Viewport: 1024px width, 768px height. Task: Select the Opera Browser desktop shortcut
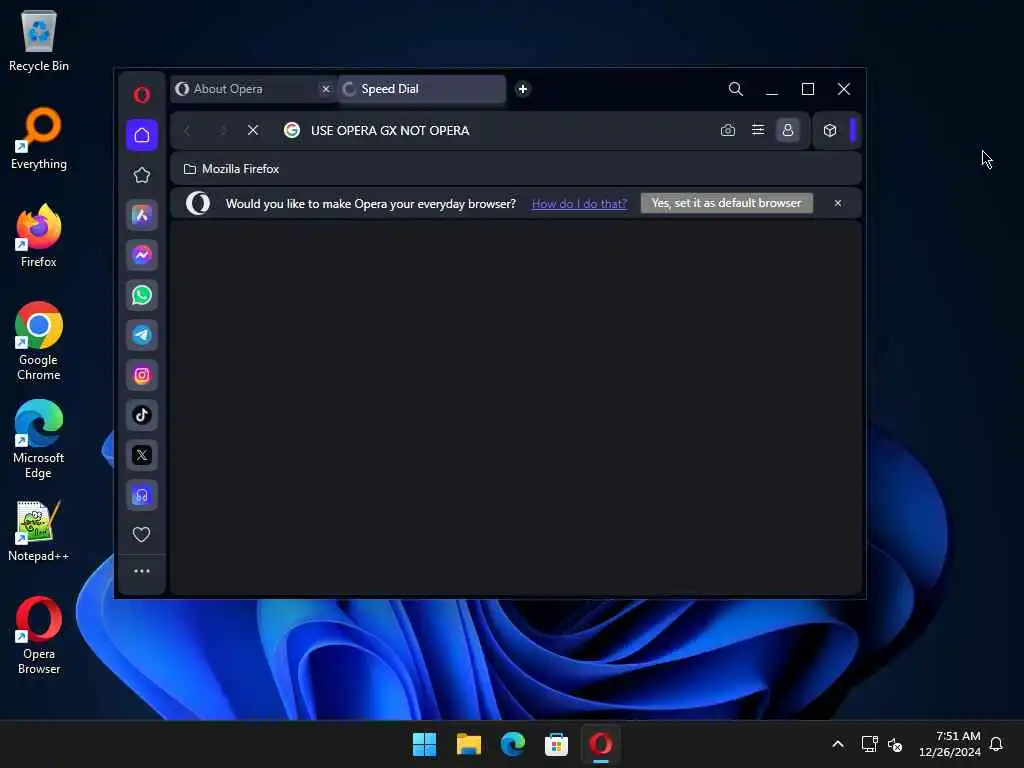(39, 635)
